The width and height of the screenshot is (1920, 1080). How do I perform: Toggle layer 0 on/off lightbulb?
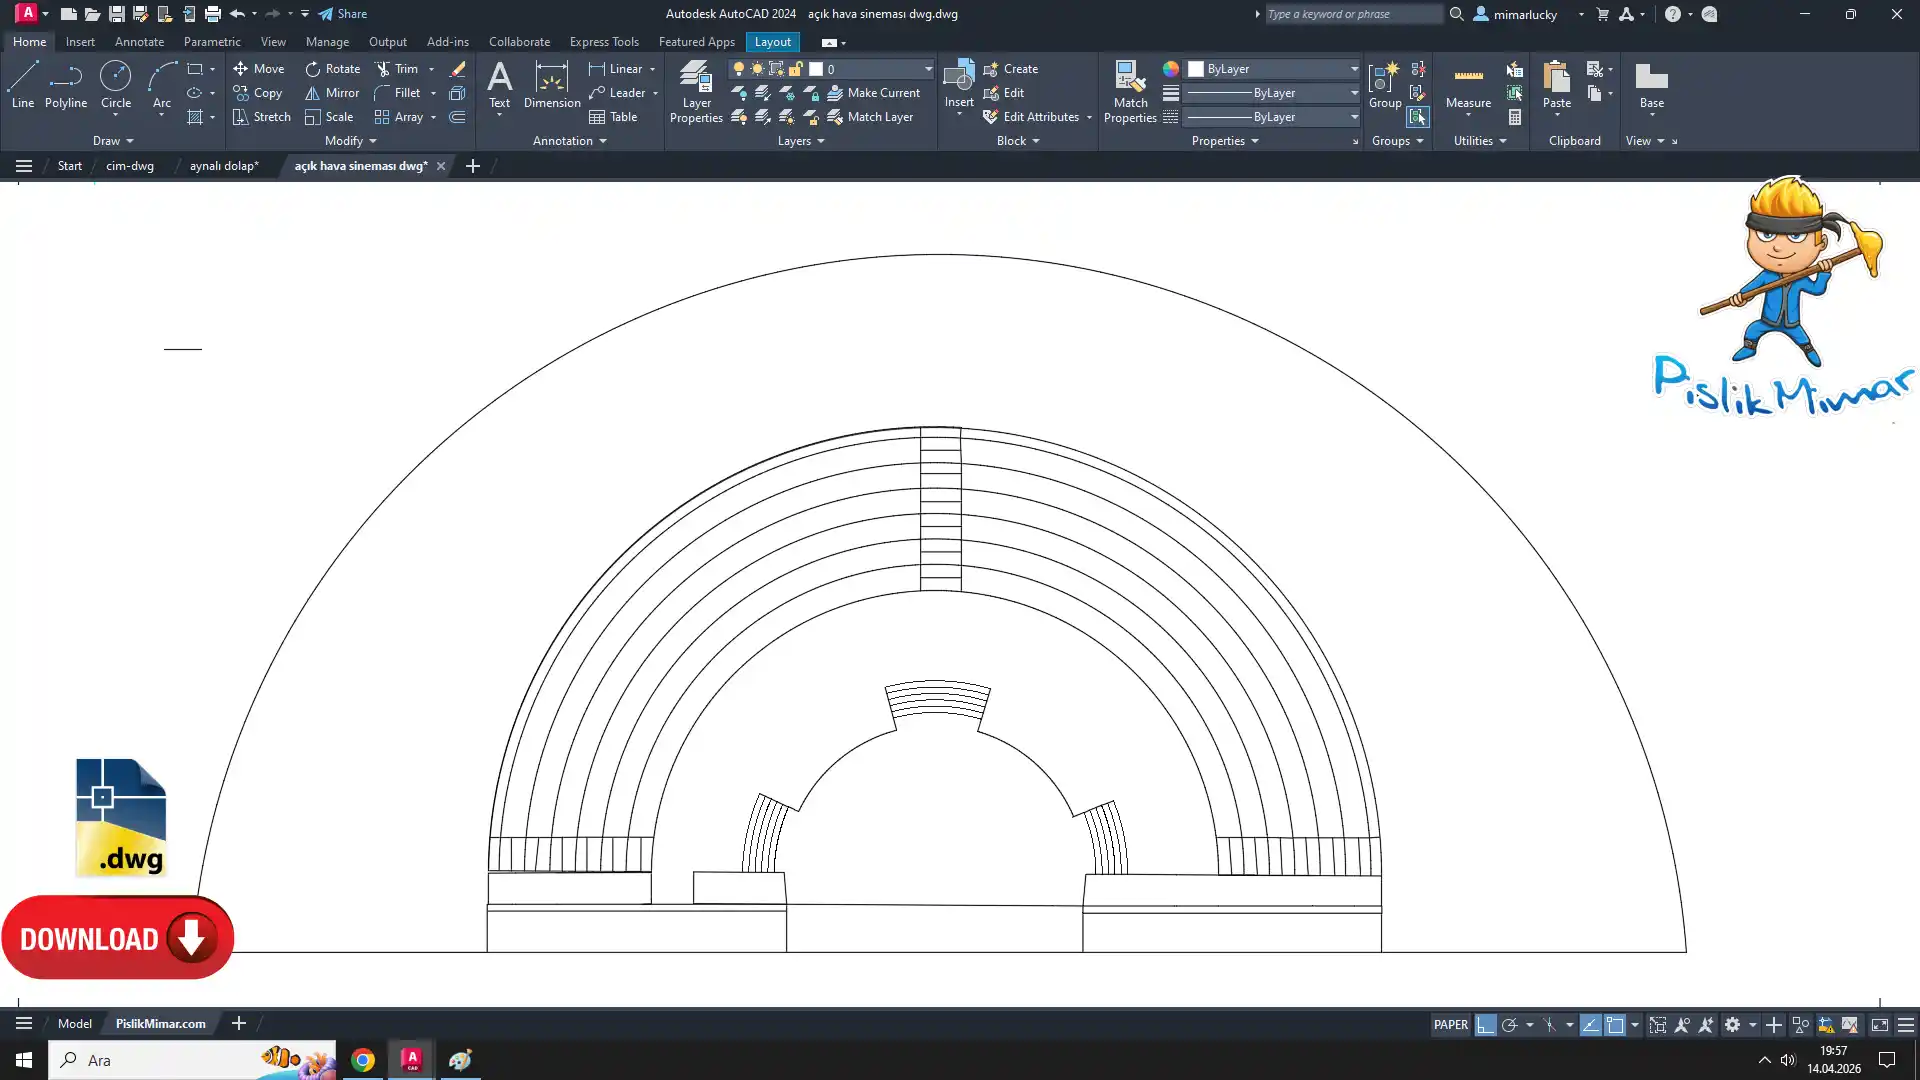(x=738, y=69)
